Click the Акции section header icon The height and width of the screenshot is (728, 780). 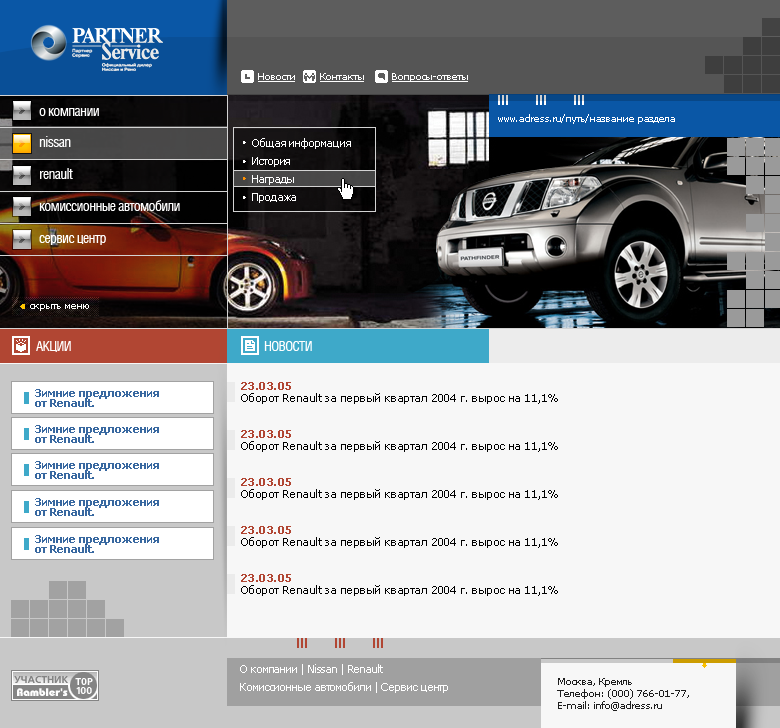point(21,345)
